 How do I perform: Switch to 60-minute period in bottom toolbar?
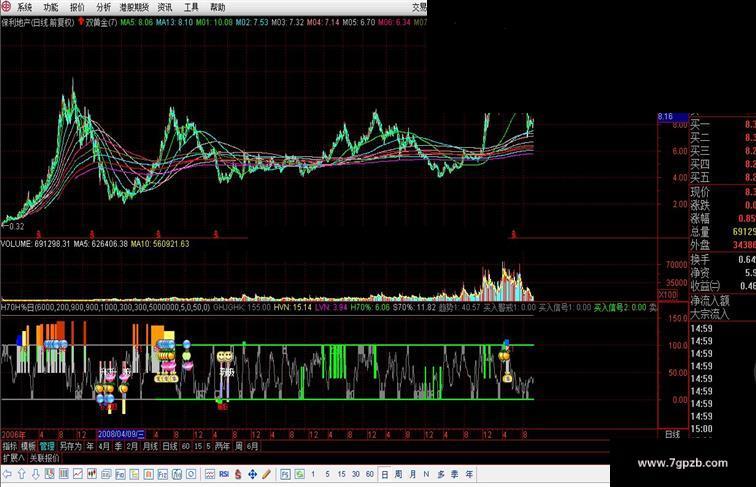[370, 474]
